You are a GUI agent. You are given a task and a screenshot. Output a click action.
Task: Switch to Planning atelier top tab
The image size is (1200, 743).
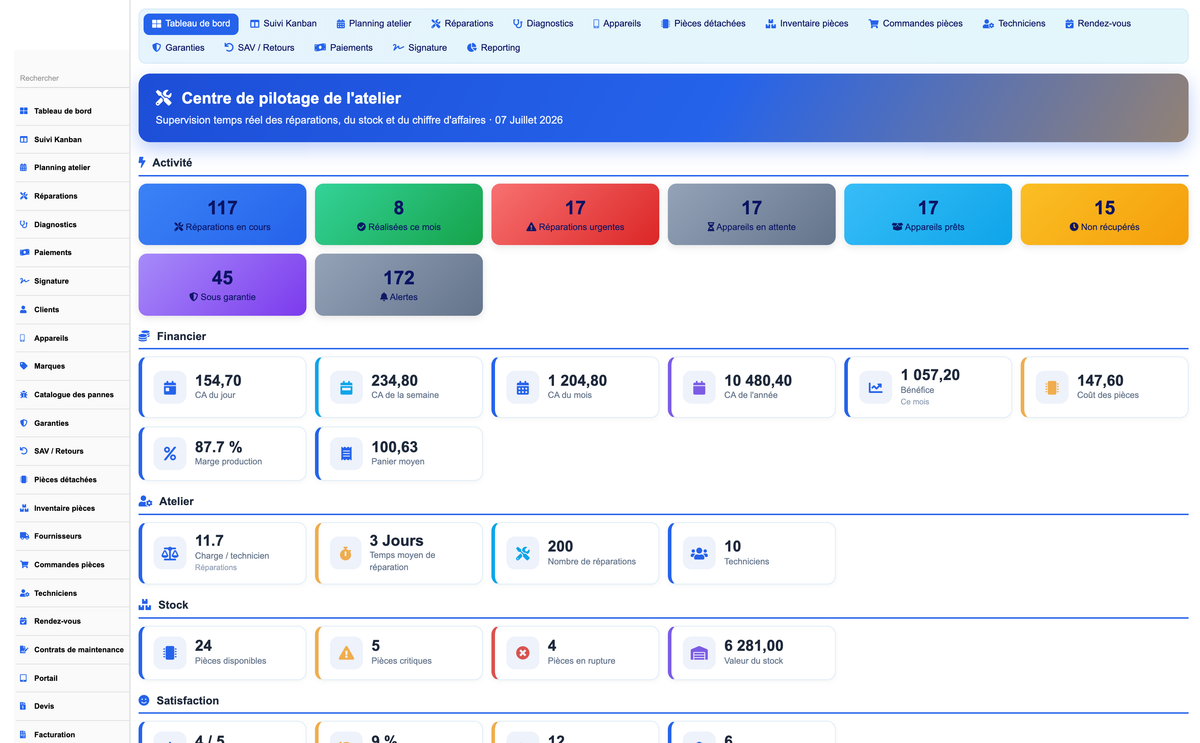point(374,23)
